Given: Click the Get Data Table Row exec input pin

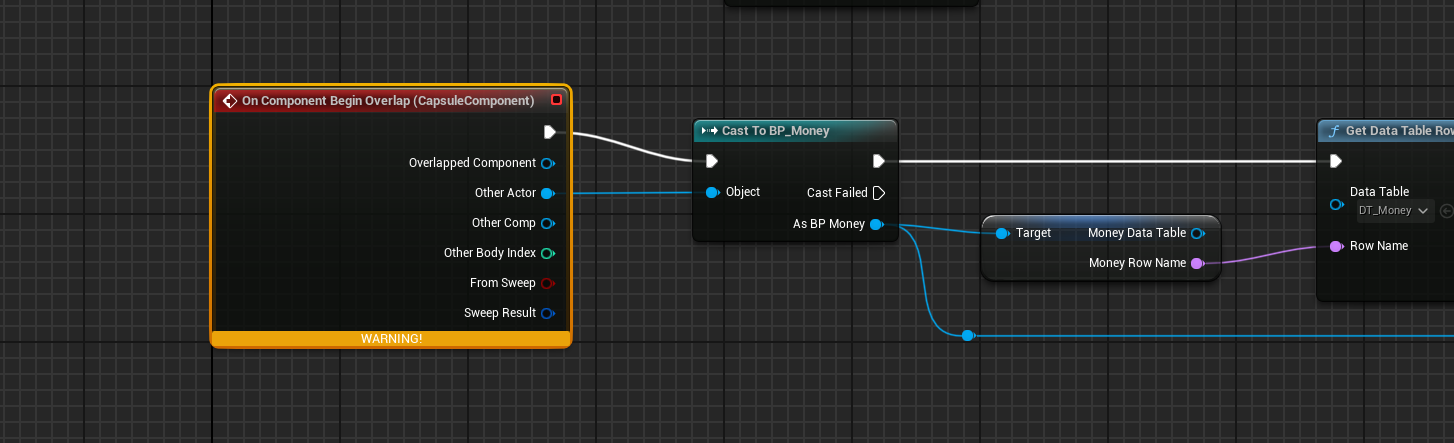Looking at the screenshot, I should click(x=1336, y=161).
